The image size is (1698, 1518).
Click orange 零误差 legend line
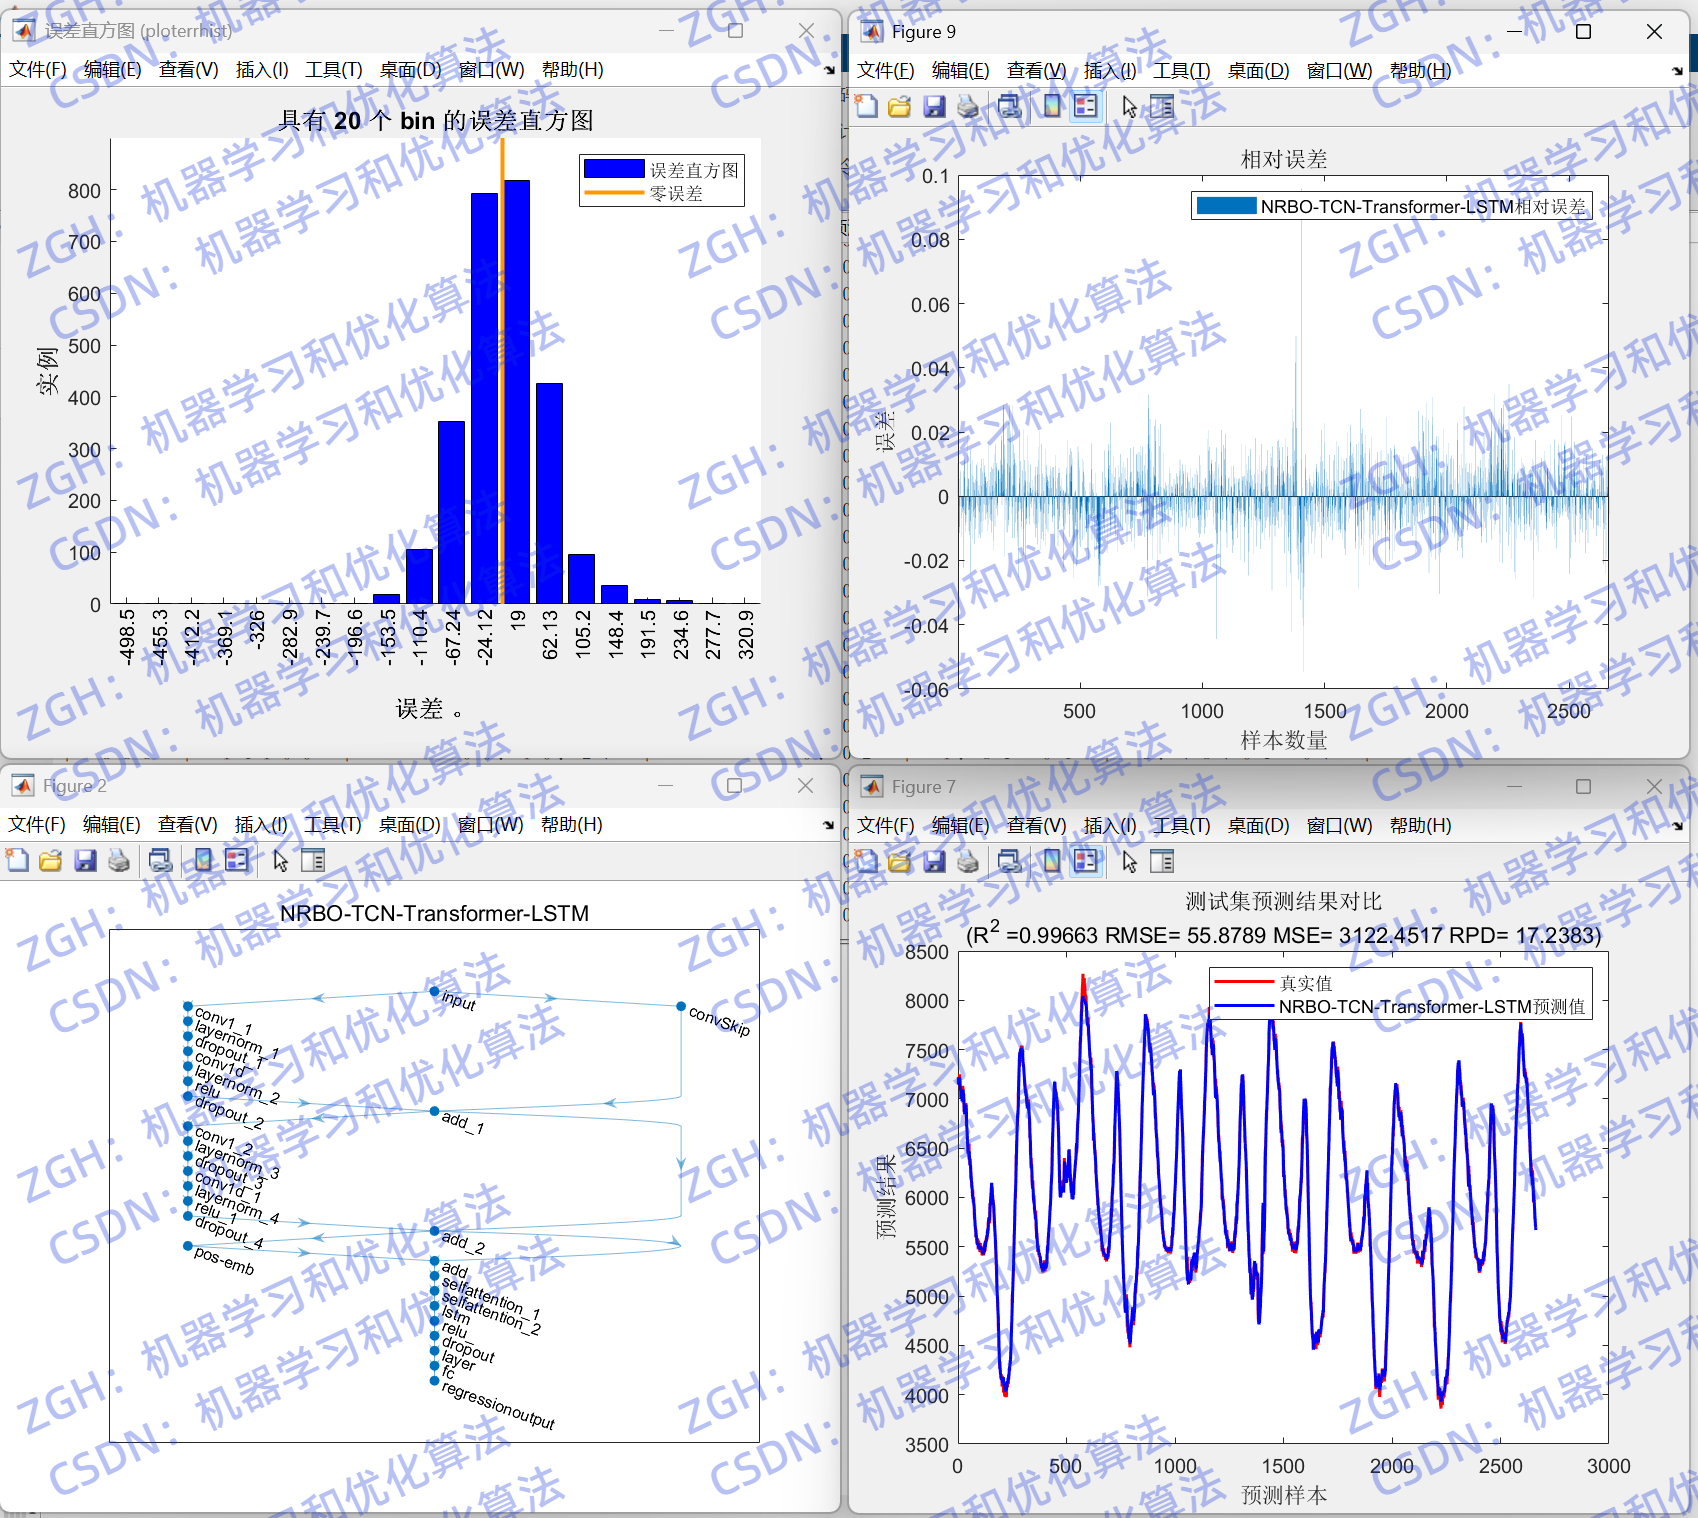click(x=614, y=192)
